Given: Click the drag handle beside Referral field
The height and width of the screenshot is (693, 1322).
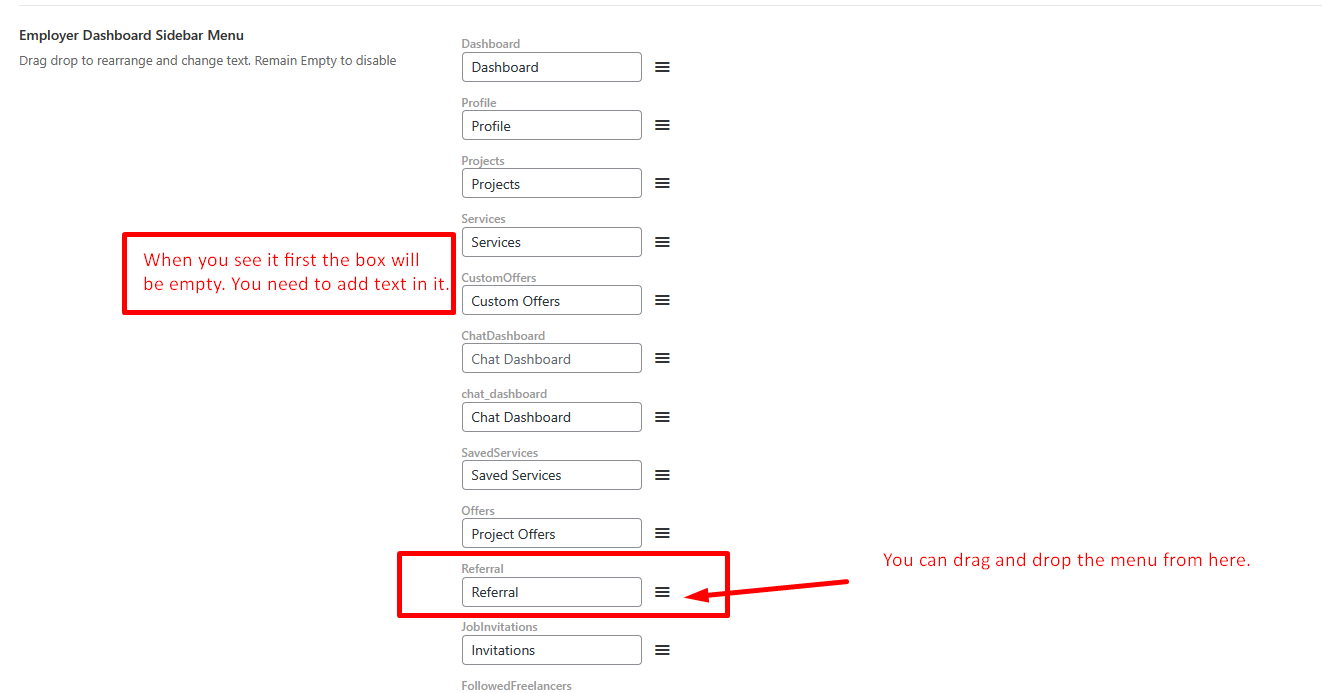Looking at the screenshot, I should coord(662,592).
